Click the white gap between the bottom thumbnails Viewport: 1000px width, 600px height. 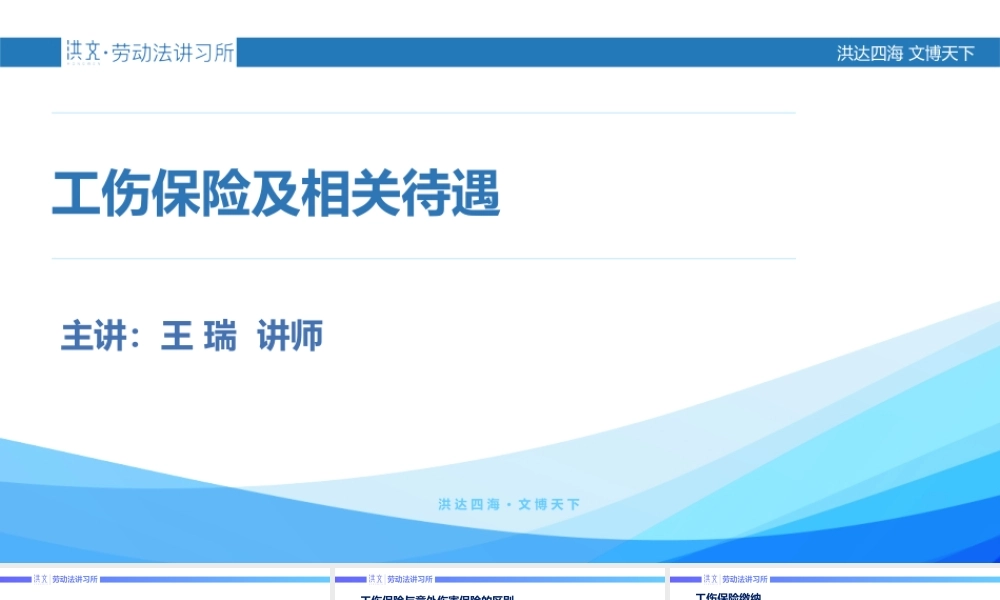pyautogui.click(x=334, y=583)
